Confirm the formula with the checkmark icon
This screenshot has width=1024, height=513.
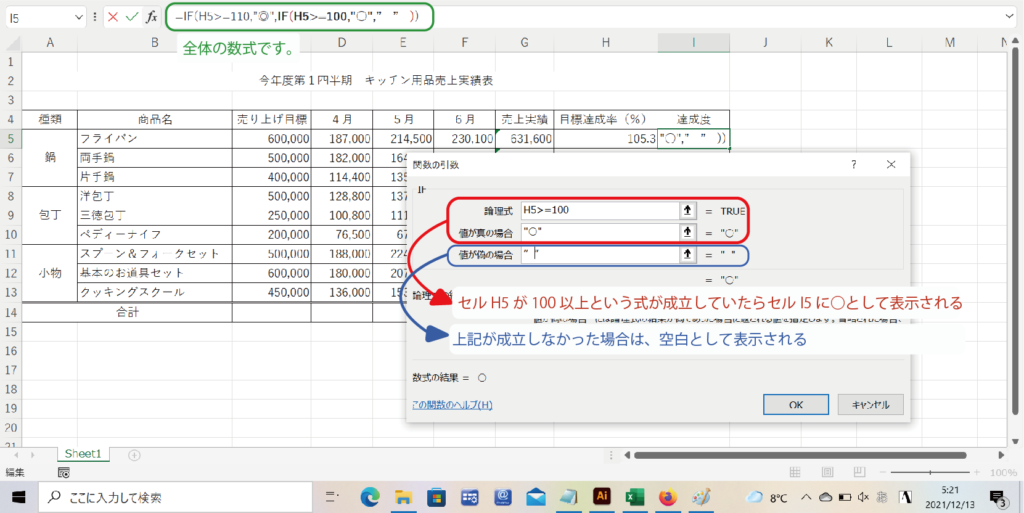[x=132, y=18]
